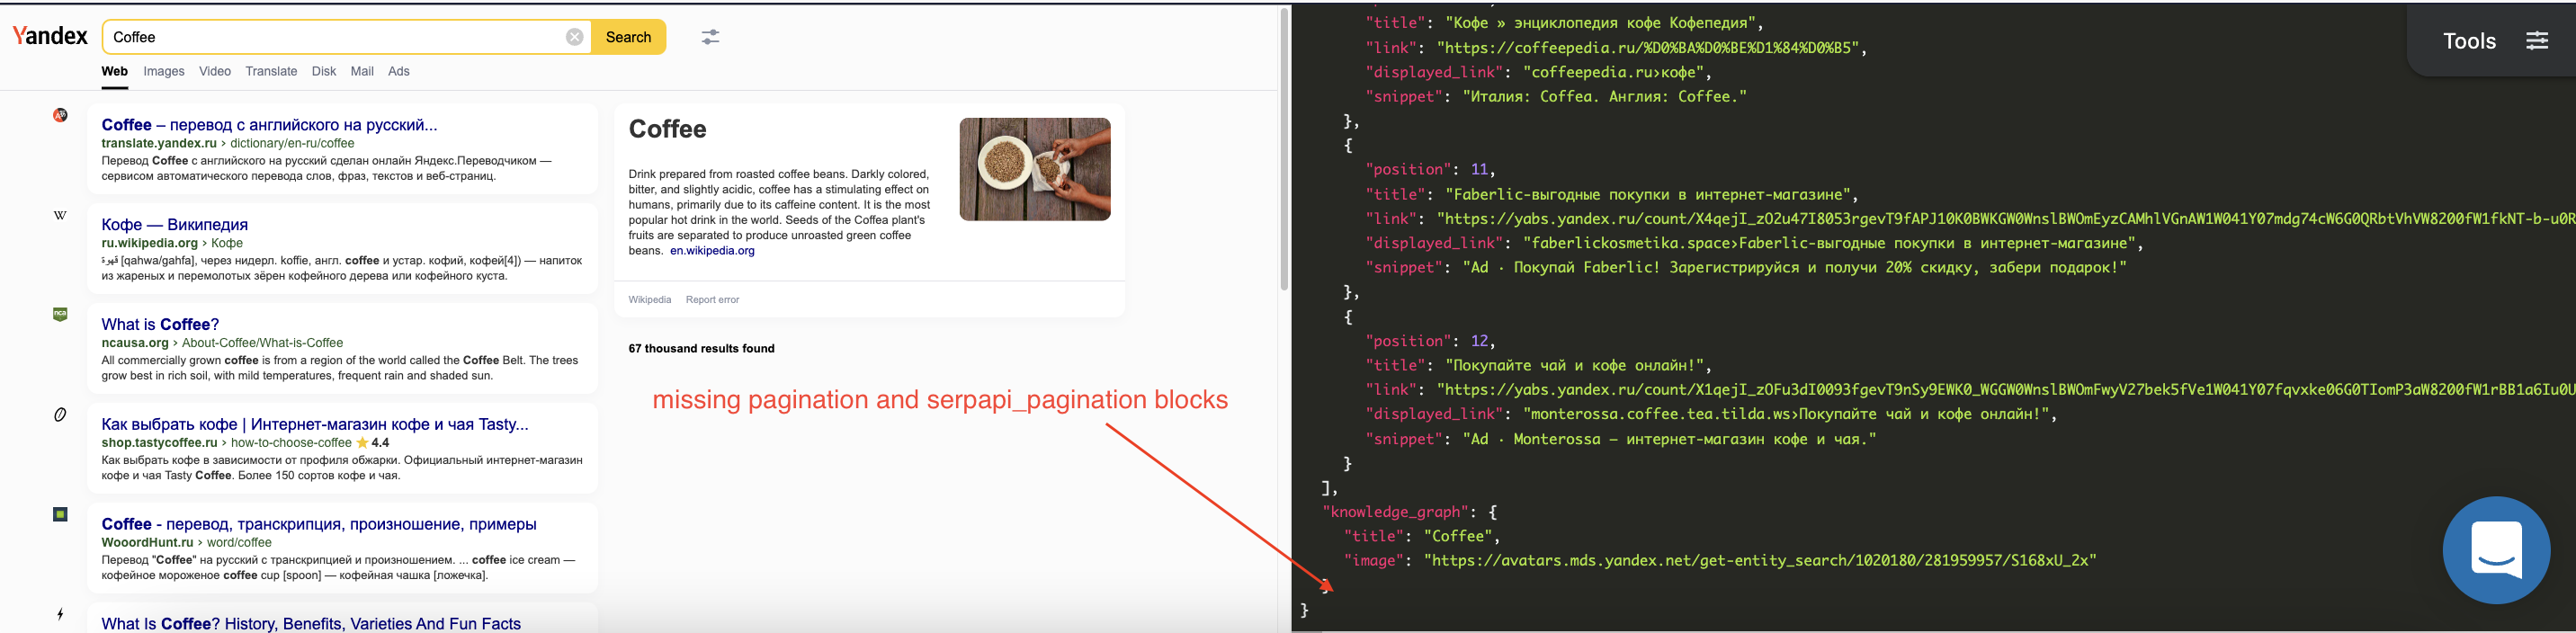Screen dimensions: 2576x633
Task: Click Report error link
Action: tap(712, 300)
